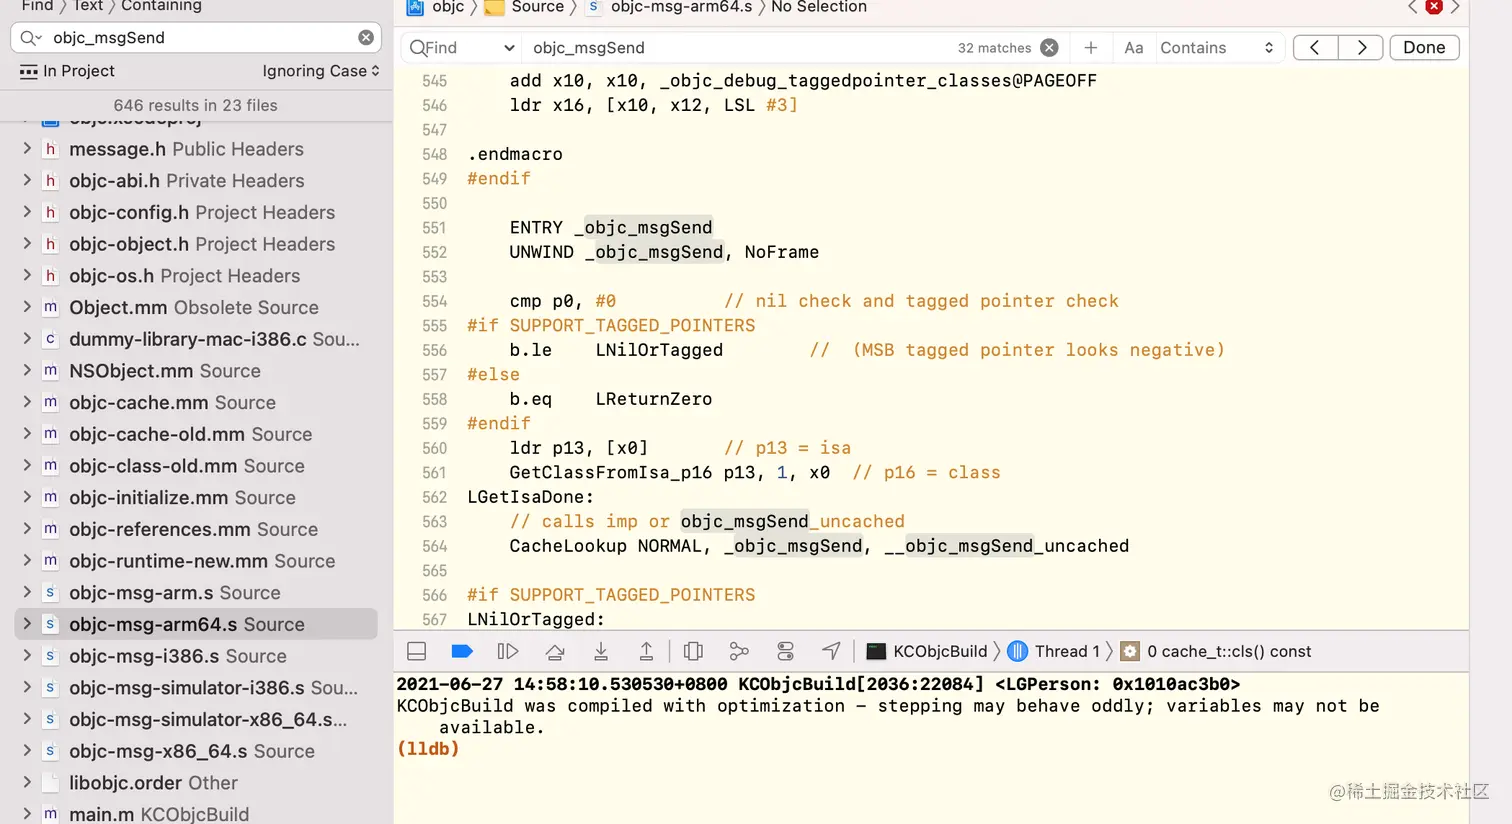Screen dimensions: 1512x824
Task: Select objc-msg-i386.s Source row
Action: tap(196, 656)
